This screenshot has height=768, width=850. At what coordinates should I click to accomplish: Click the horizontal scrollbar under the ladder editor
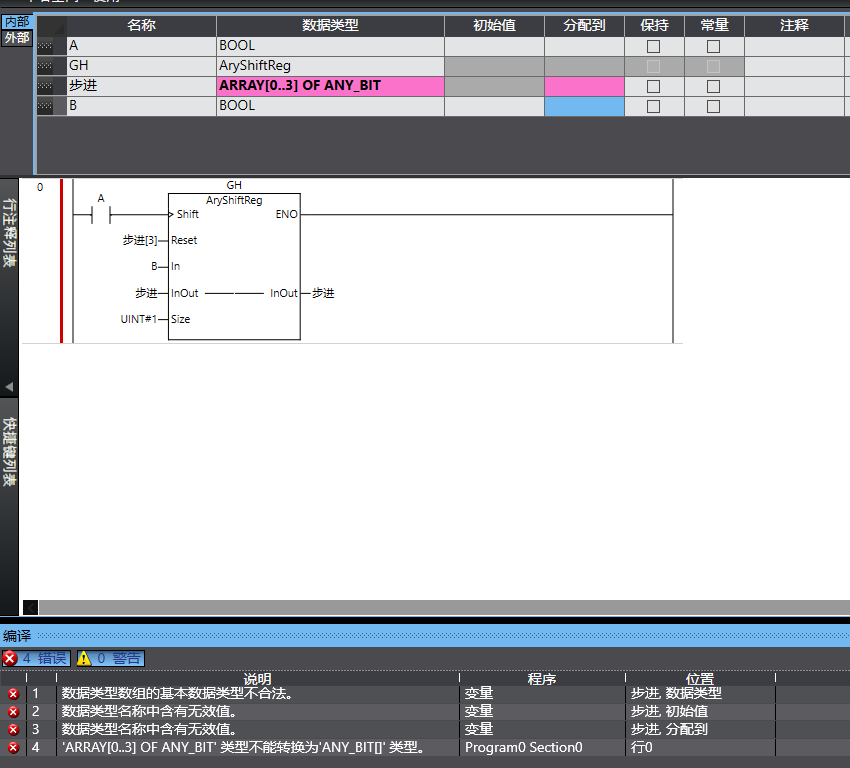(x=440, y=607)
